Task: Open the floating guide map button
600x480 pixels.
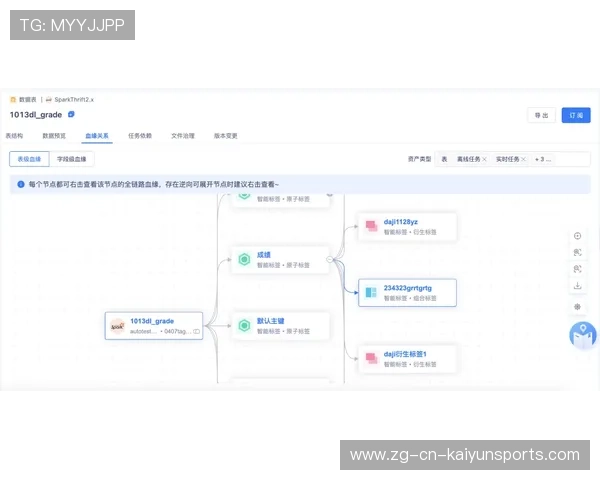Action: point(583,335)
